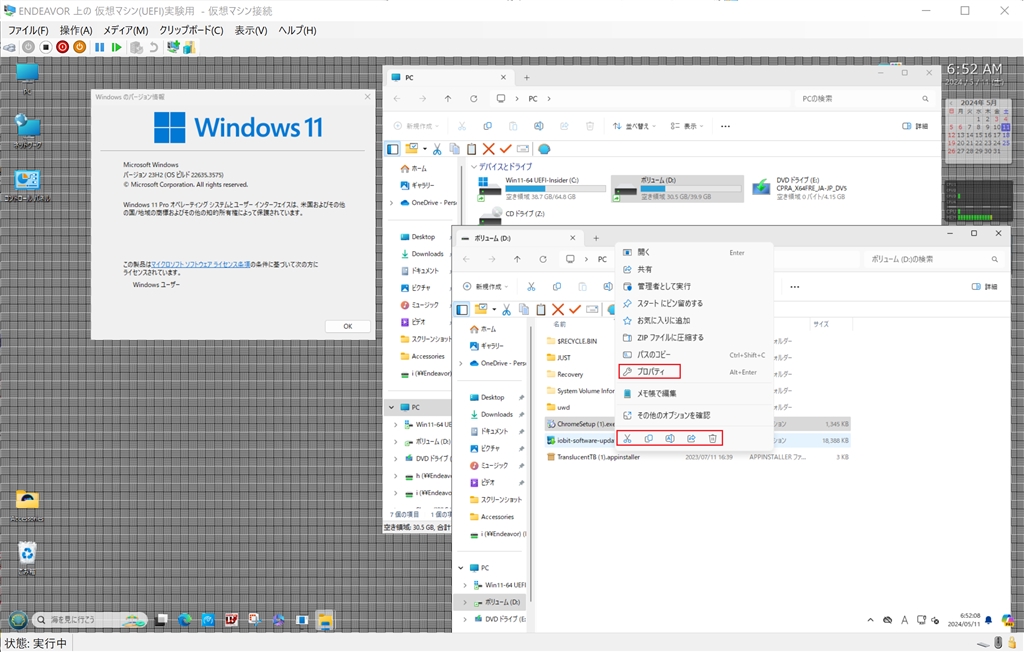The width and height of the screenshot is (1024, 652).
Task: Click the taskbar search box
Action: click(89, 619)
